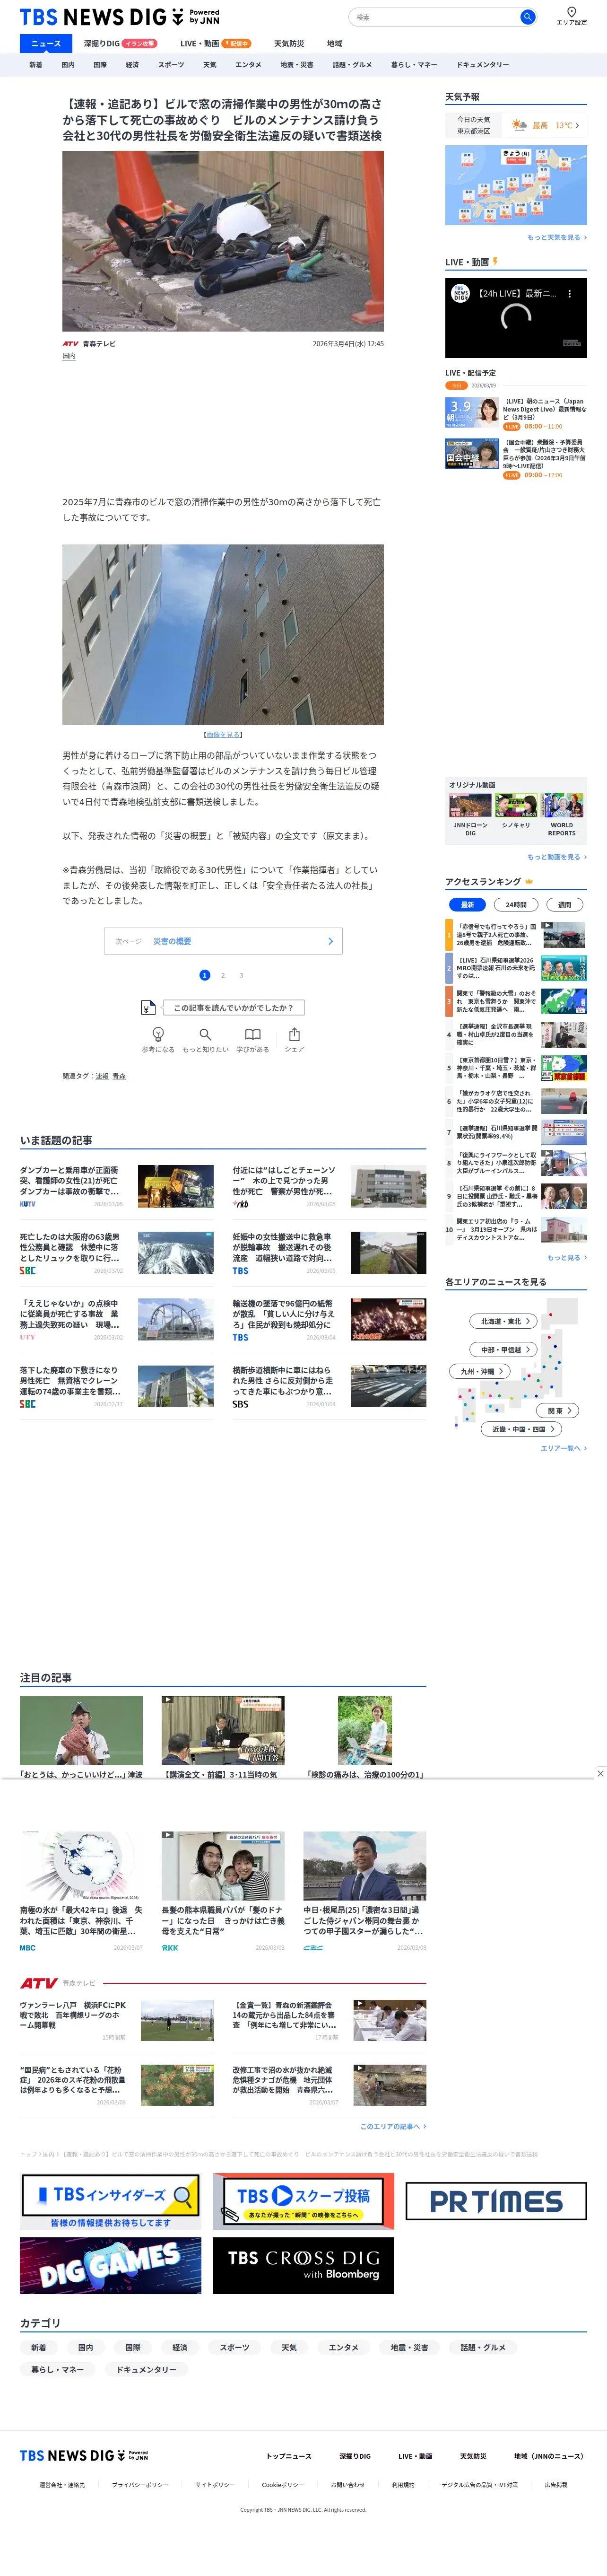Click エリア一覧へ link
607x2576 pixels.
[563, 1448]
